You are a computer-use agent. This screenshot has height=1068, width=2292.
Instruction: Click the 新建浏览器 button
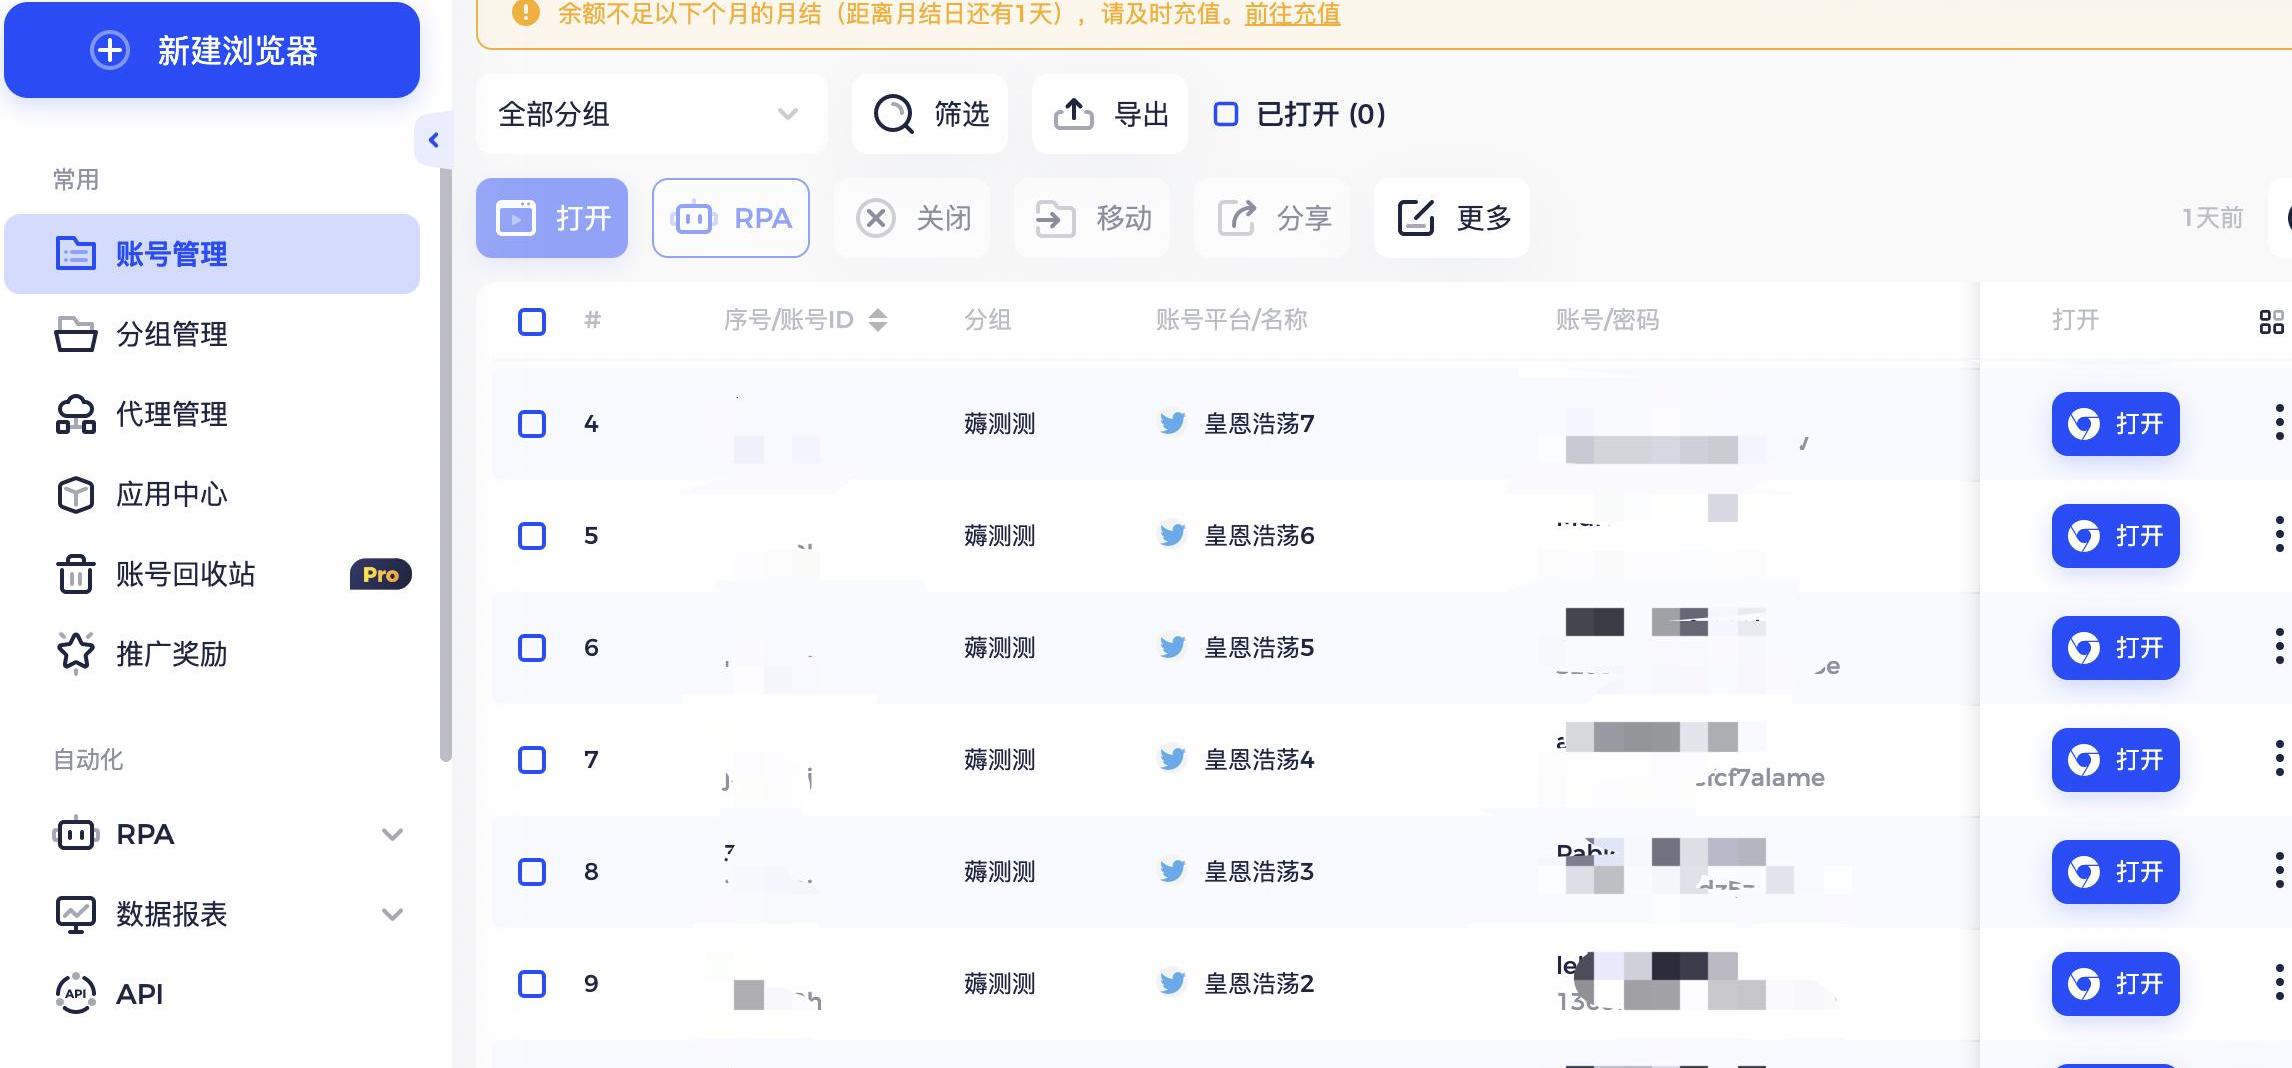click(212, 50)
